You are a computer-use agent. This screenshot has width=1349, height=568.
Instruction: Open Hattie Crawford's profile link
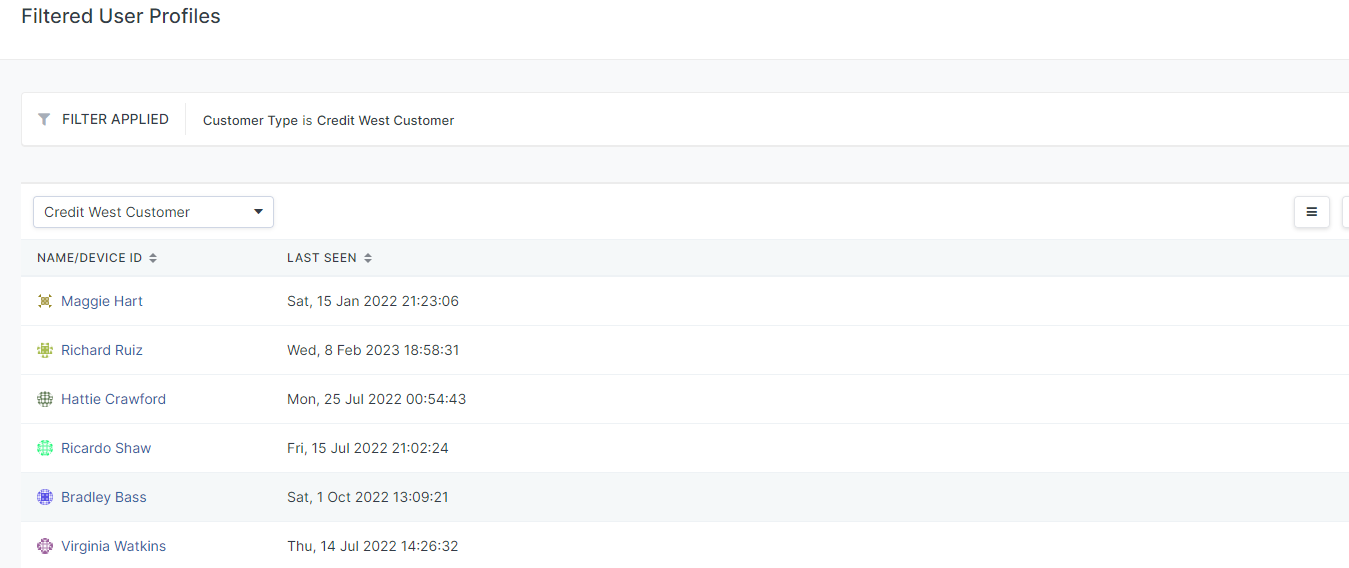click(x=113, y=399)
